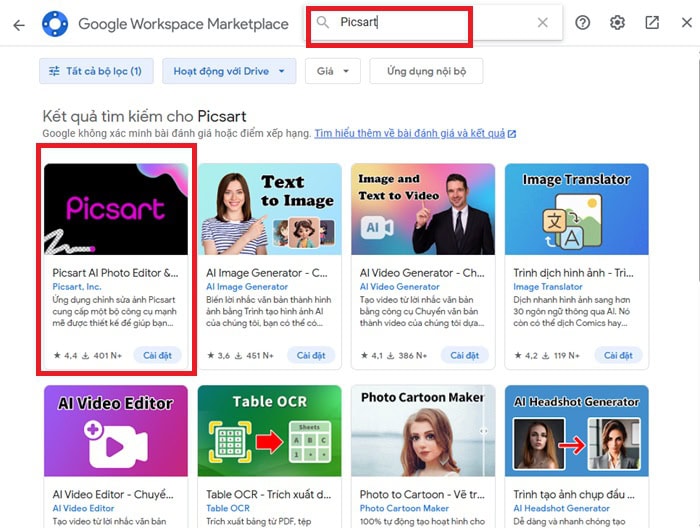Open the settings gear icon

(x=617, y=22)
